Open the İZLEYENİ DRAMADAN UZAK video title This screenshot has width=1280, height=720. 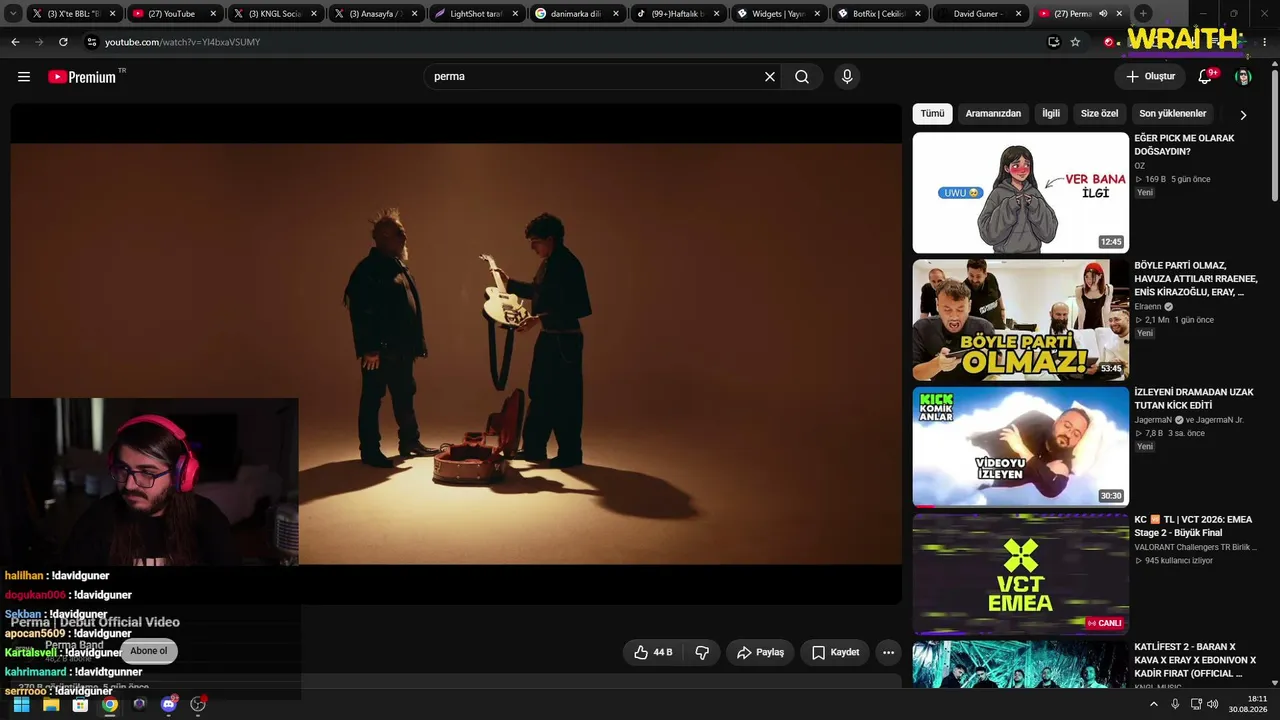tap(1194, 399)
